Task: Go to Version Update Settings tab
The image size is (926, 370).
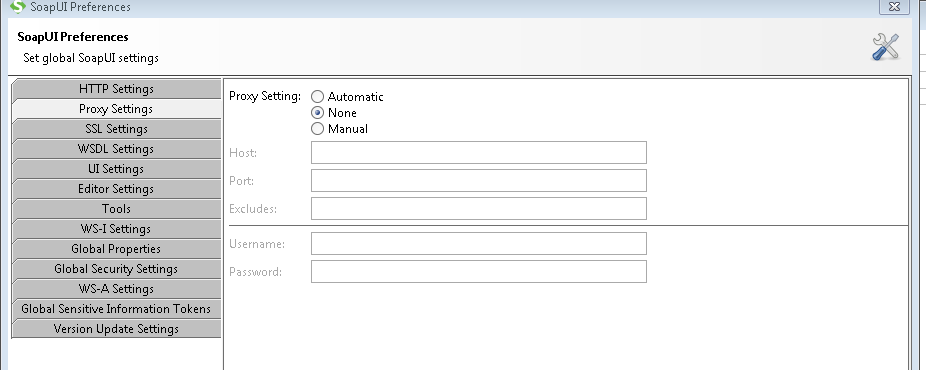Action: point(116,330)
